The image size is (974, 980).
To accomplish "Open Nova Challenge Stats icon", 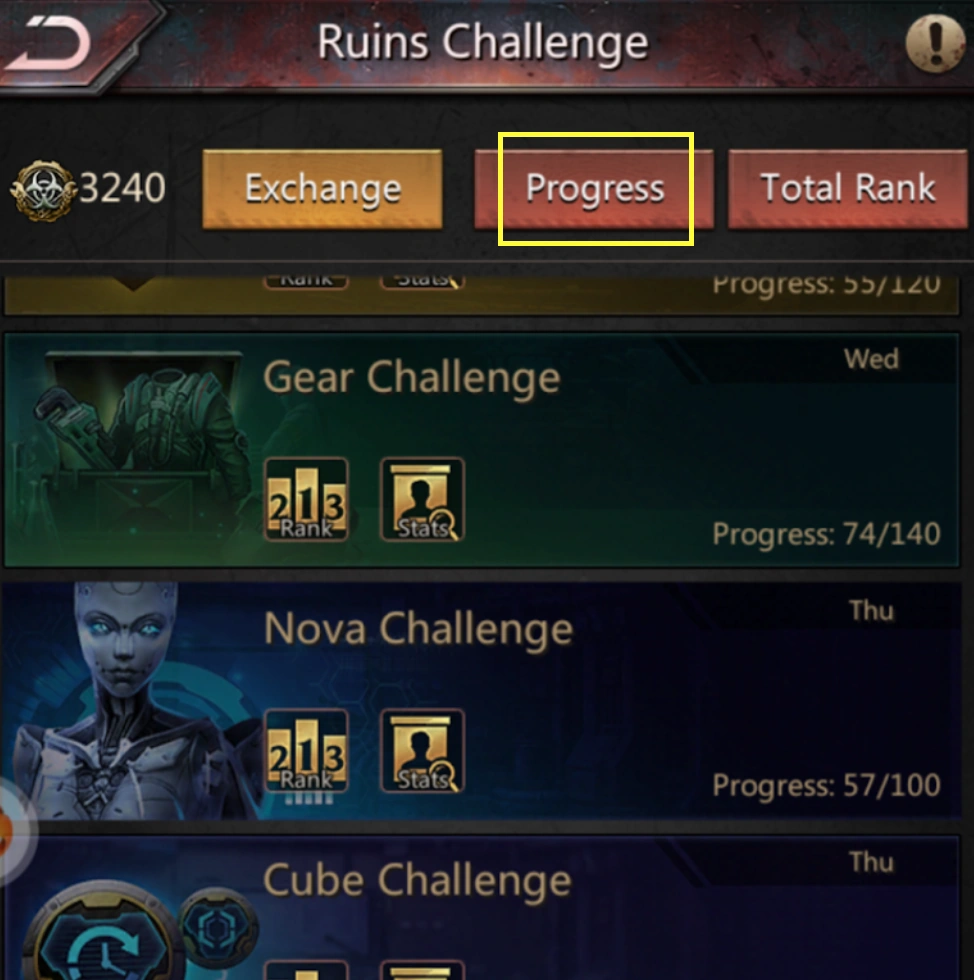I will pos(423,751).
